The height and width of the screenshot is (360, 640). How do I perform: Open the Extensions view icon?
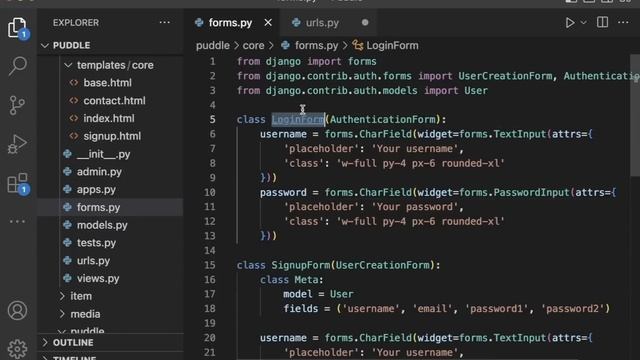tap(17, 183)
